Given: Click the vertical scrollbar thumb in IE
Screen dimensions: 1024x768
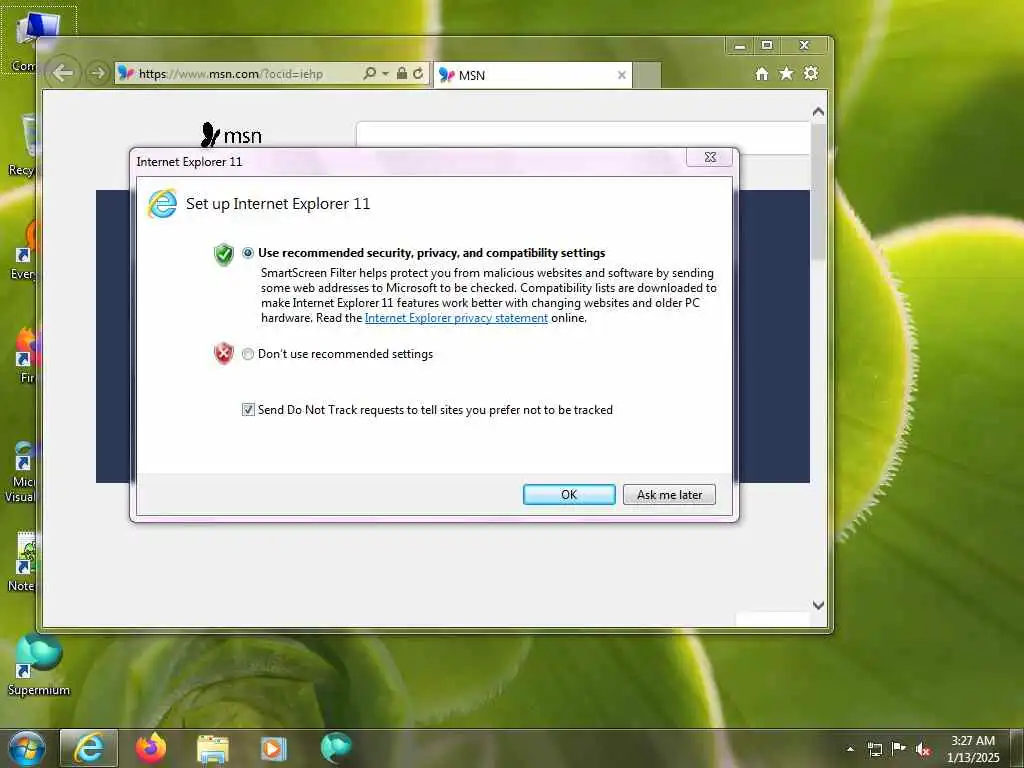Looking at the screenshot, I should [818, 191].
